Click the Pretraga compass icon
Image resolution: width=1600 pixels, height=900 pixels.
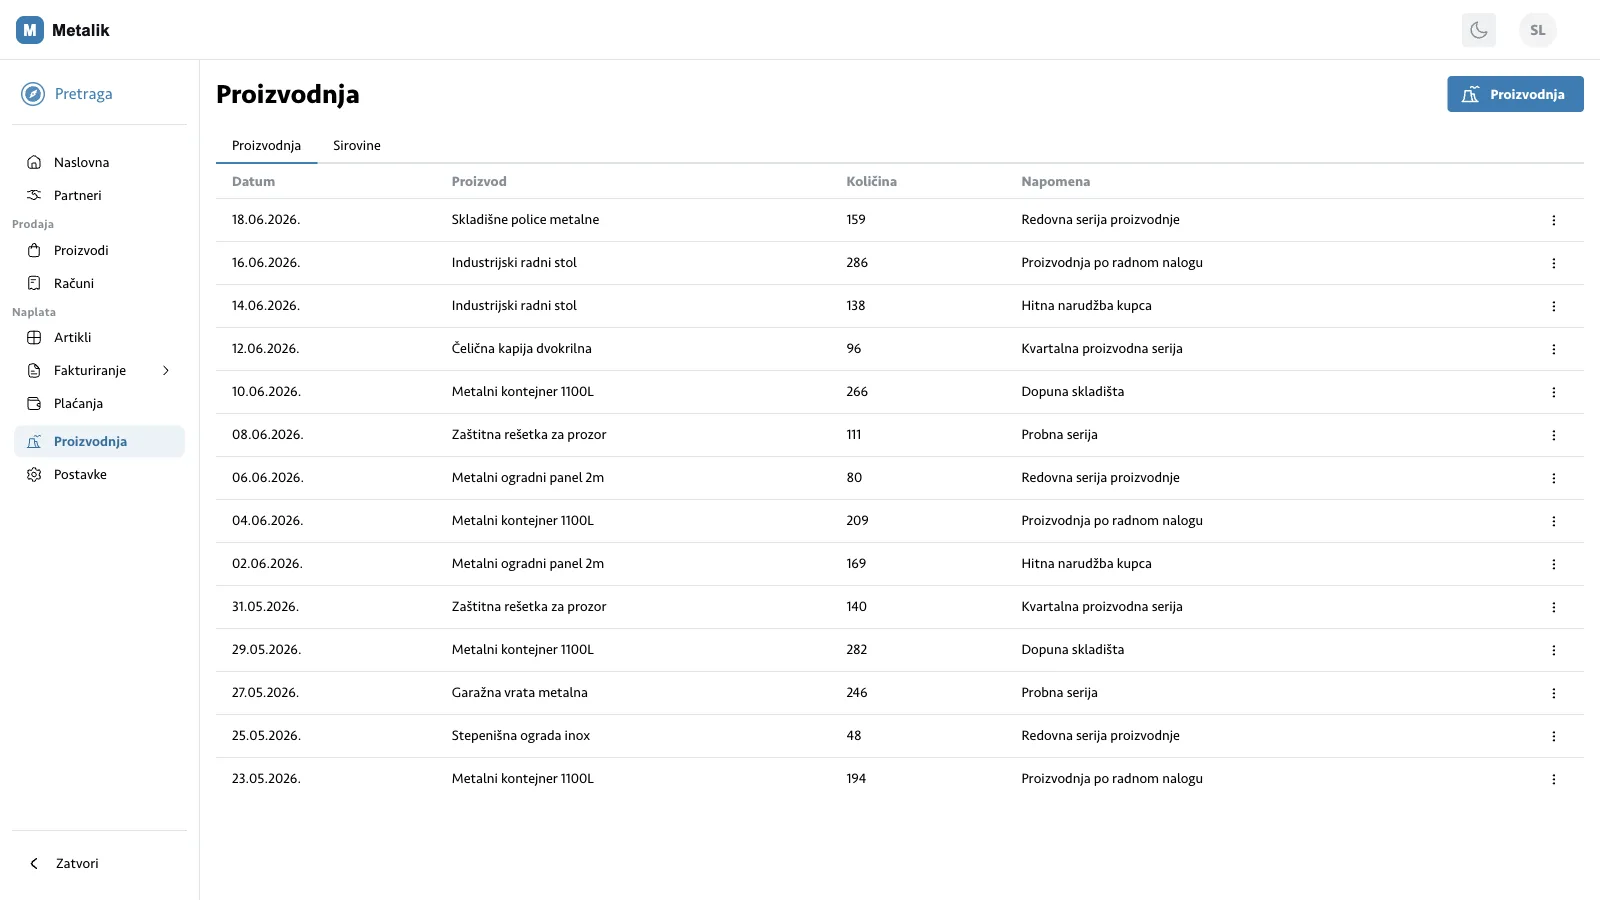pos(33,94)
